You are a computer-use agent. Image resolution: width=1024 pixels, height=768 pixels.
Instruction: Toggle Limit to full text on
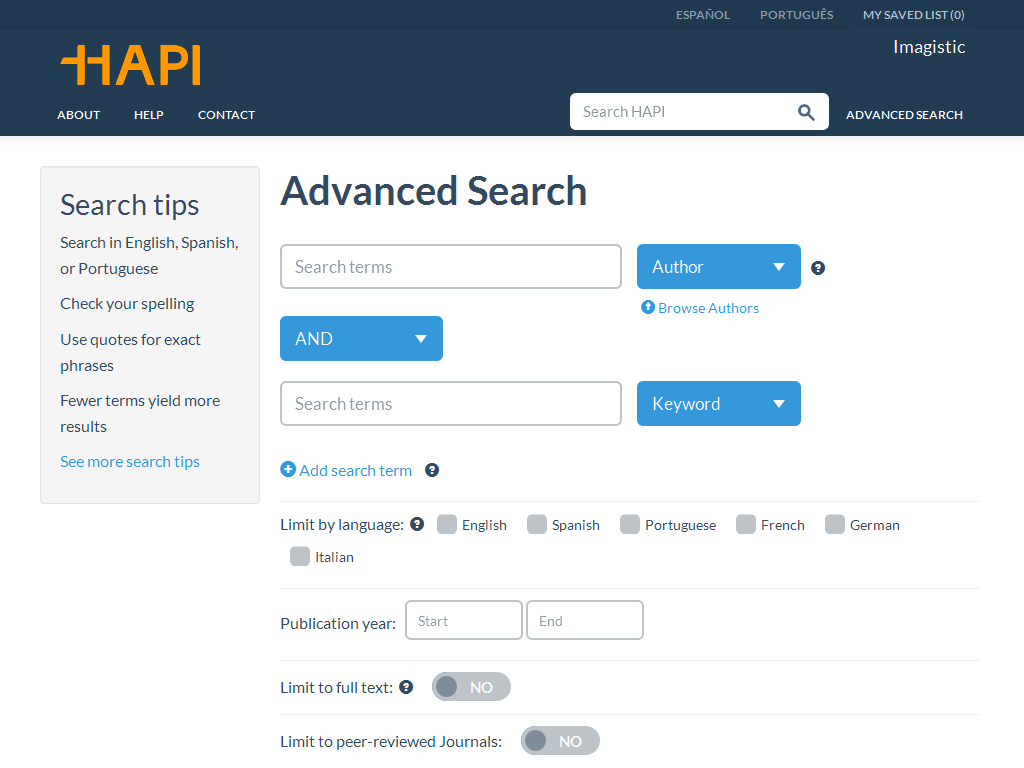tap(470, 686)
